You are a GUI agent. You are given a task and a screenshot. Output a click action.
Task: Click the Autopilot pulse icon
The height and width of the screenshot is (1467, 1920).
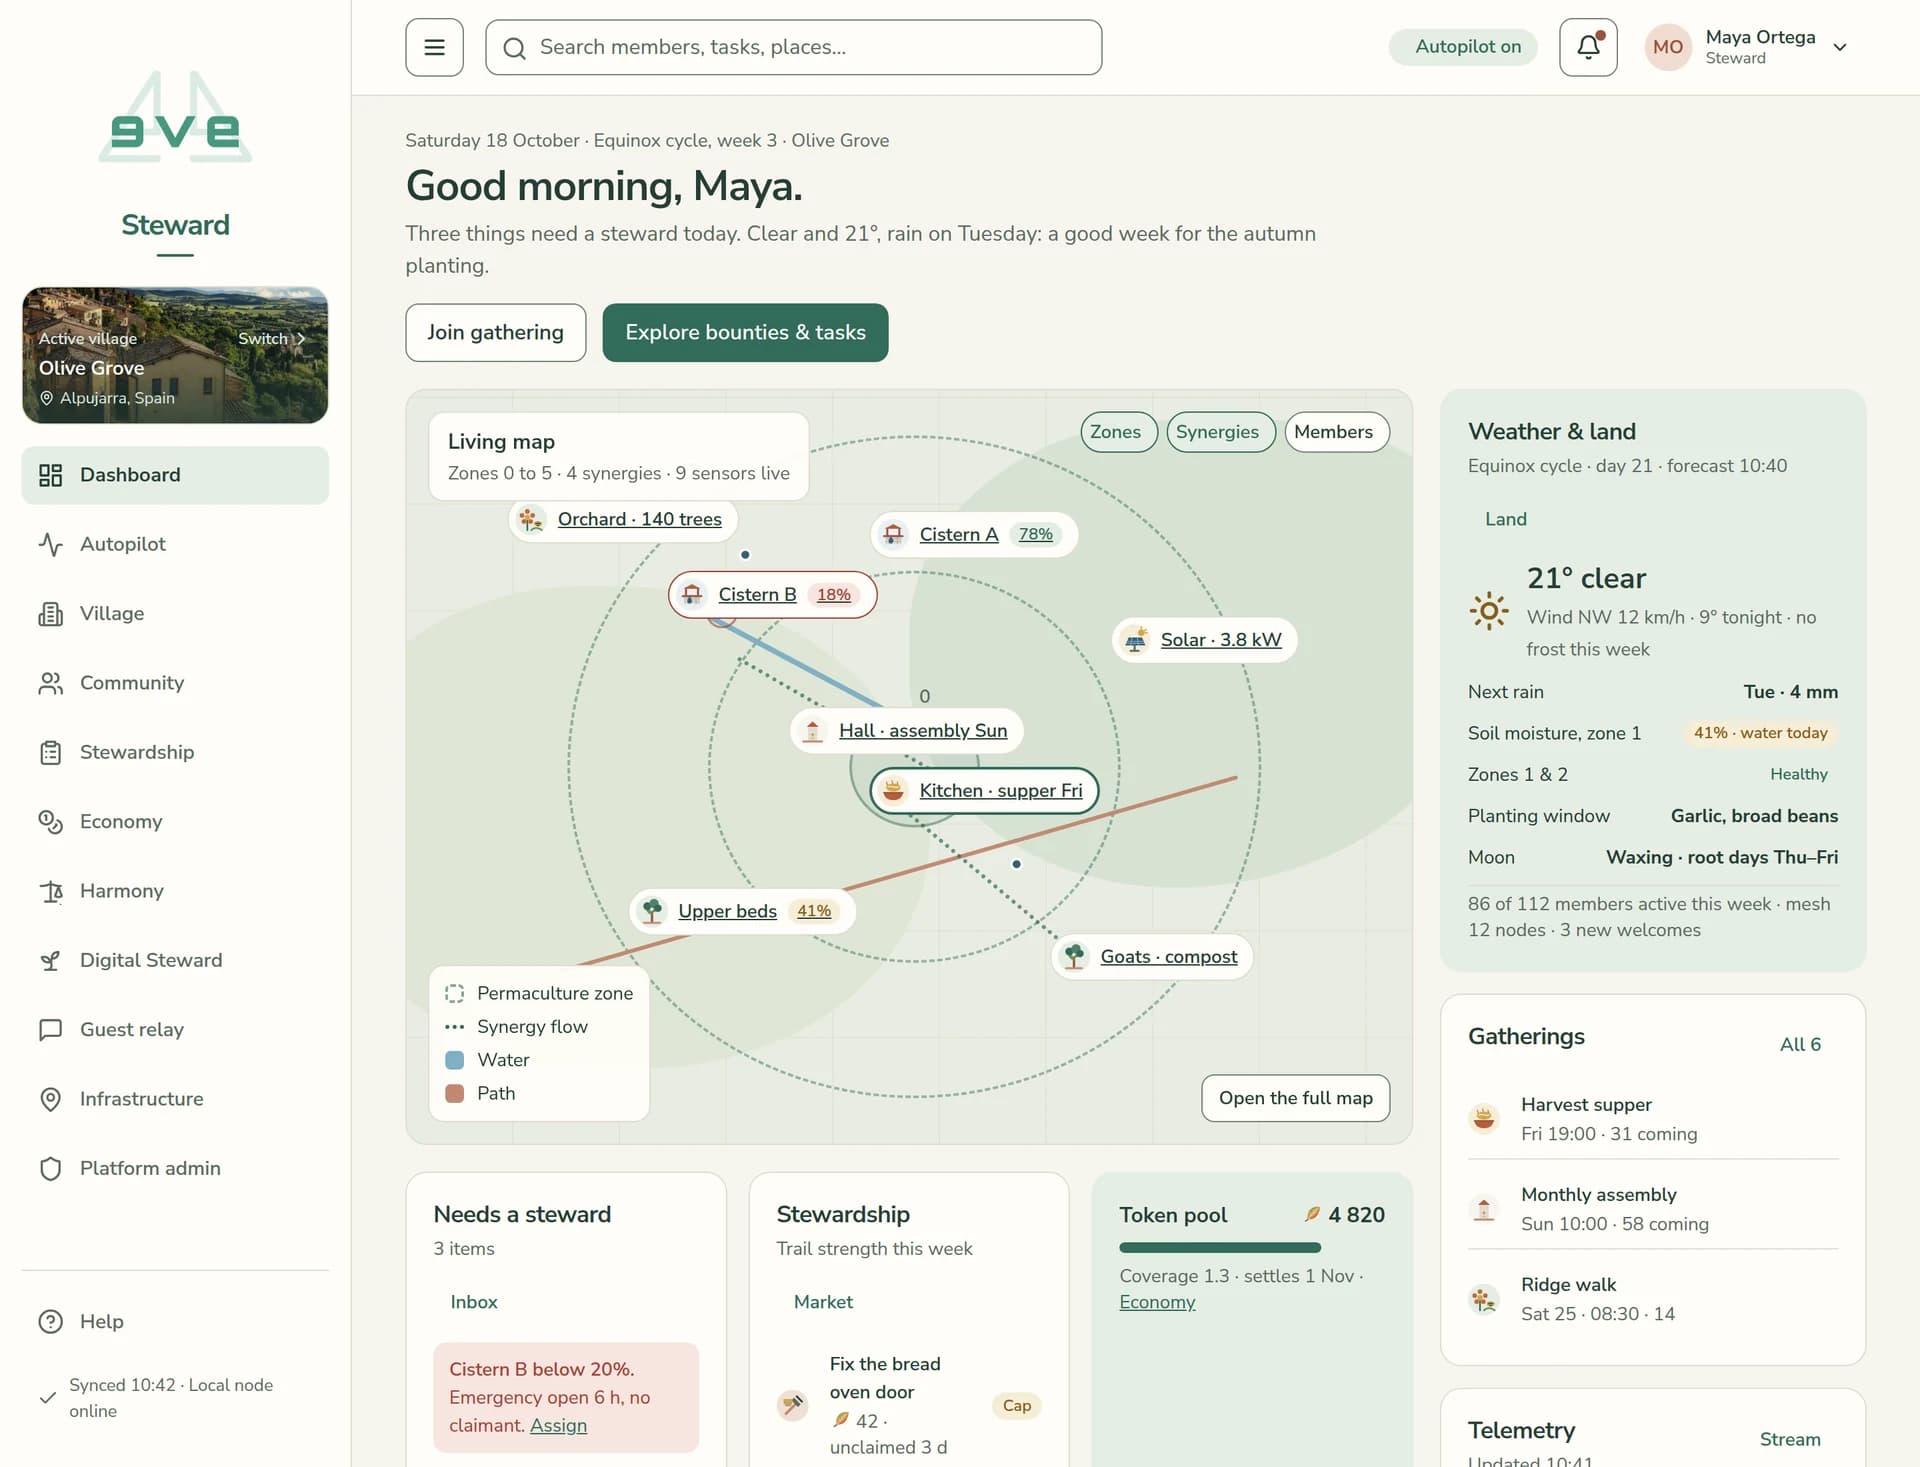(x=50, y=544)
